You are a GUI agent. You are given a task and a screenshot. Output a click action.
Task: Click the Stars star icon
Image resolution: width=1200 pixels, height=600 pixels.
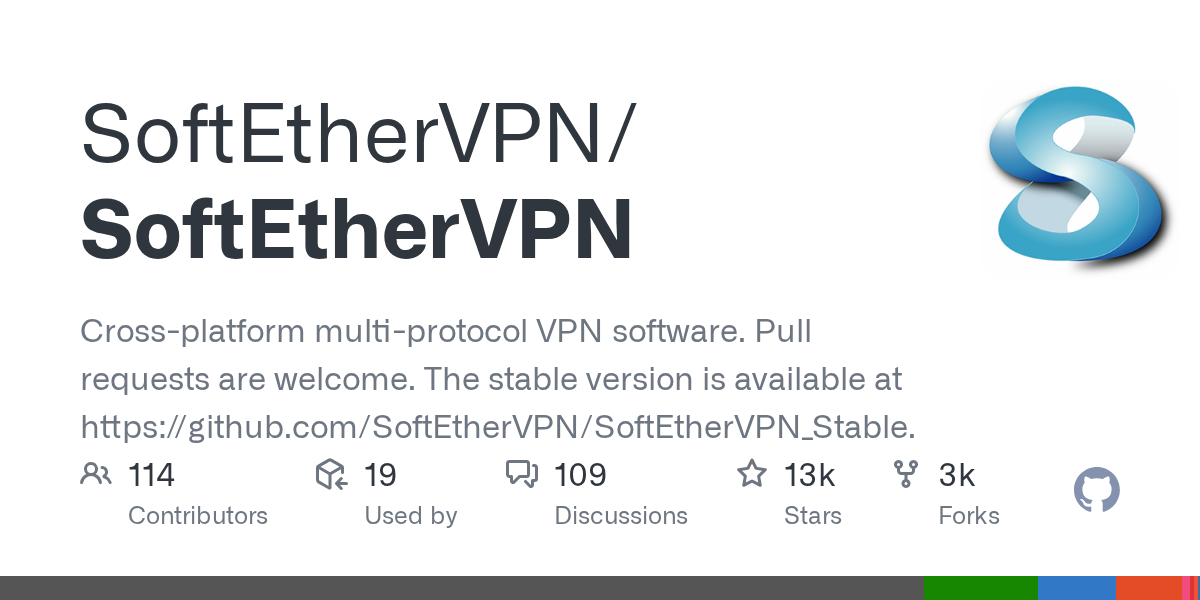click(x=752, y=473)
